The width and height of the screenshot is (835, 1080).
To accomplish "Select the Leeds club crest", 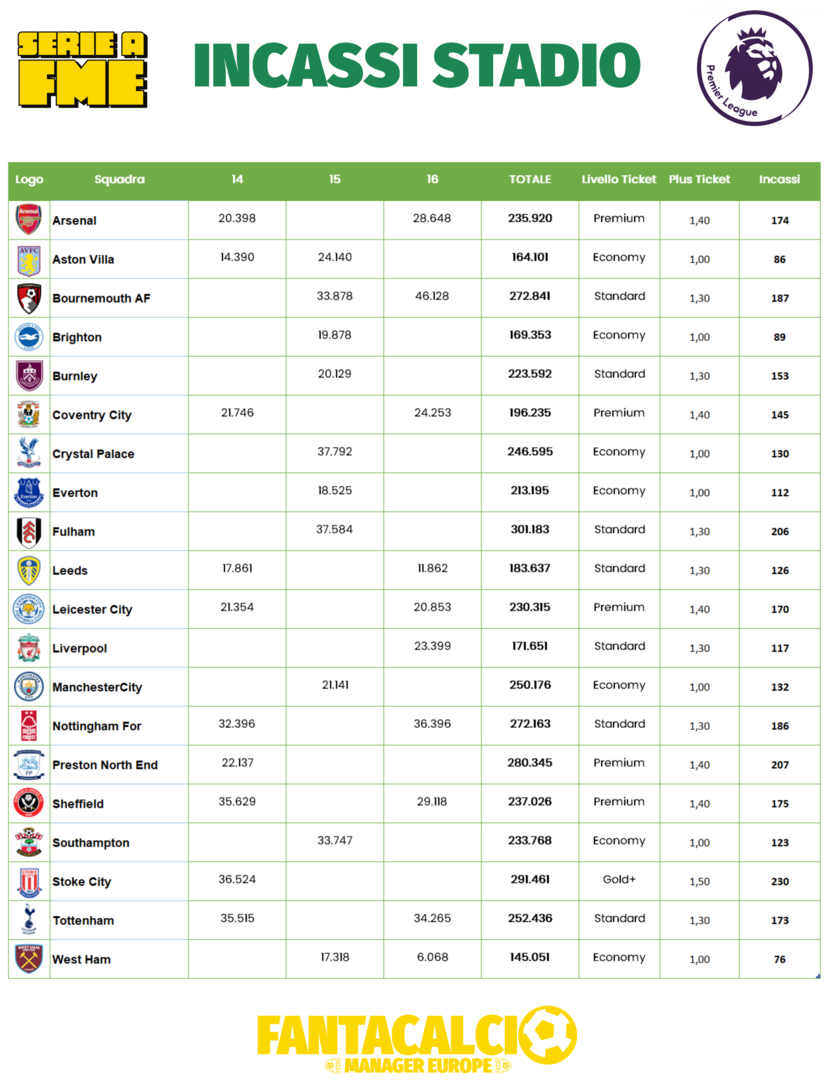I will [29, 570].
